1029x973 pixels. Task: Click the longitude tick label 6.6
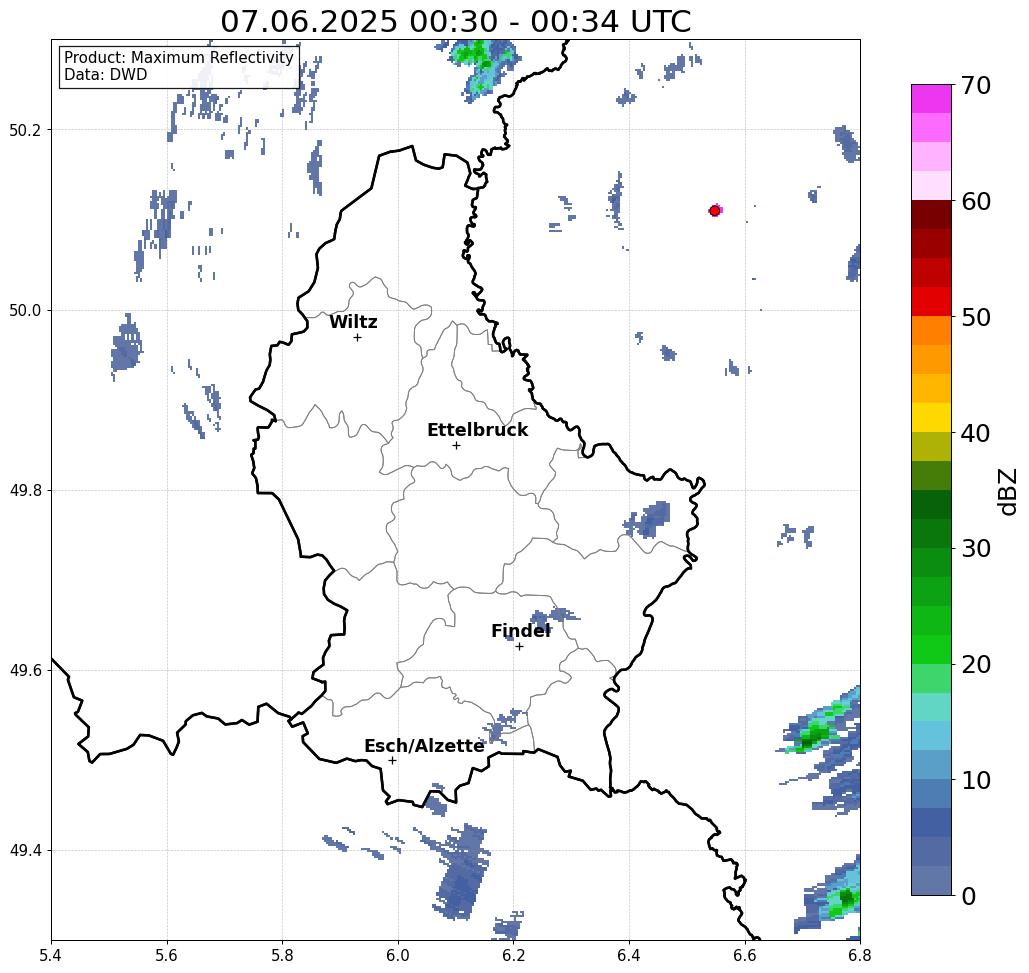(x=744, y=955)
